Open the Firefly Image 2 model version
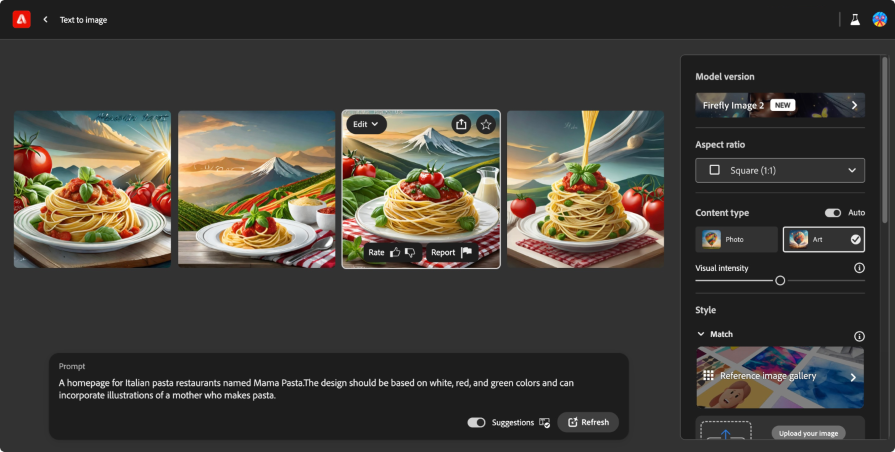 click(x=780, y=105)
